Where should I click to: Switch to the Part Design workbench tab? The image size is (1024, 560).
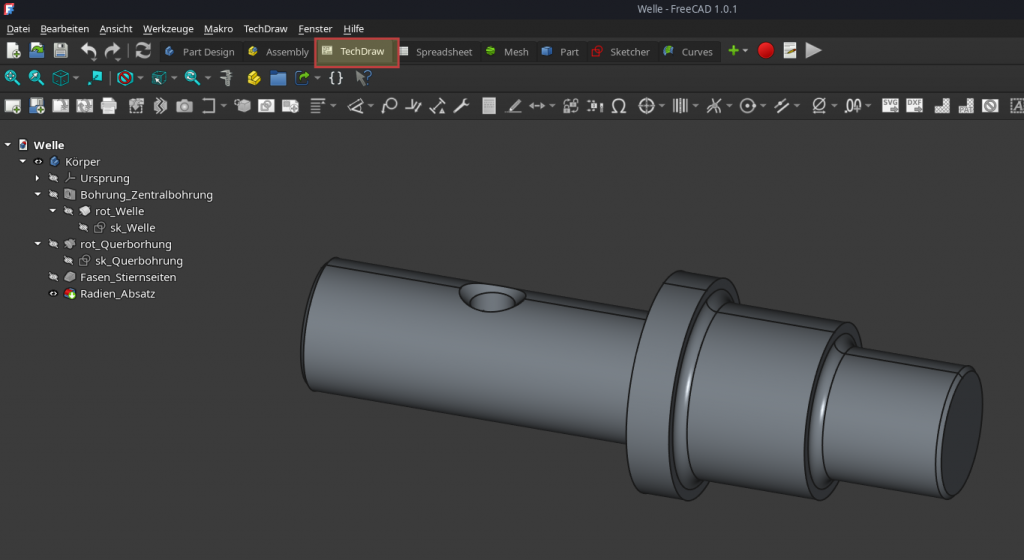point(207,52)
